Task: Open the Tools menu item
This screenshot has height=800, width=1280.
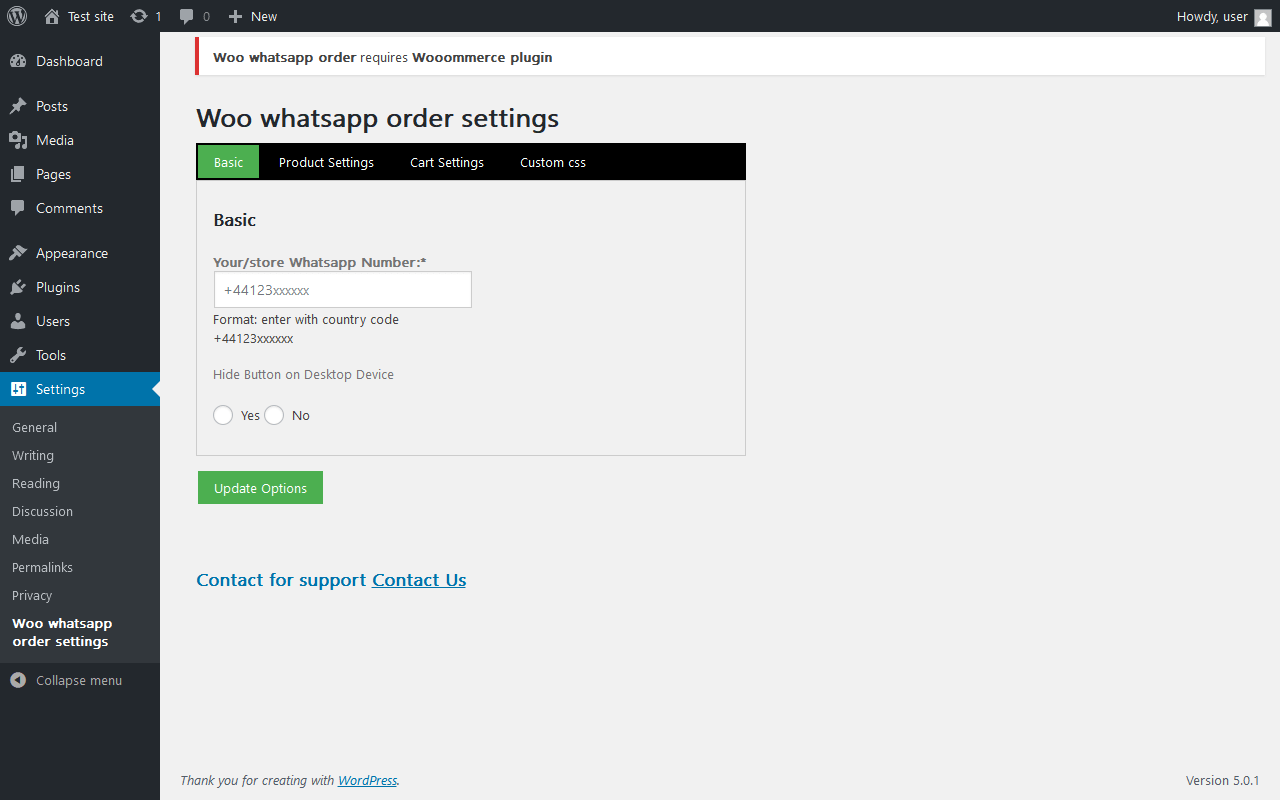Action: (x=80, y=355)
